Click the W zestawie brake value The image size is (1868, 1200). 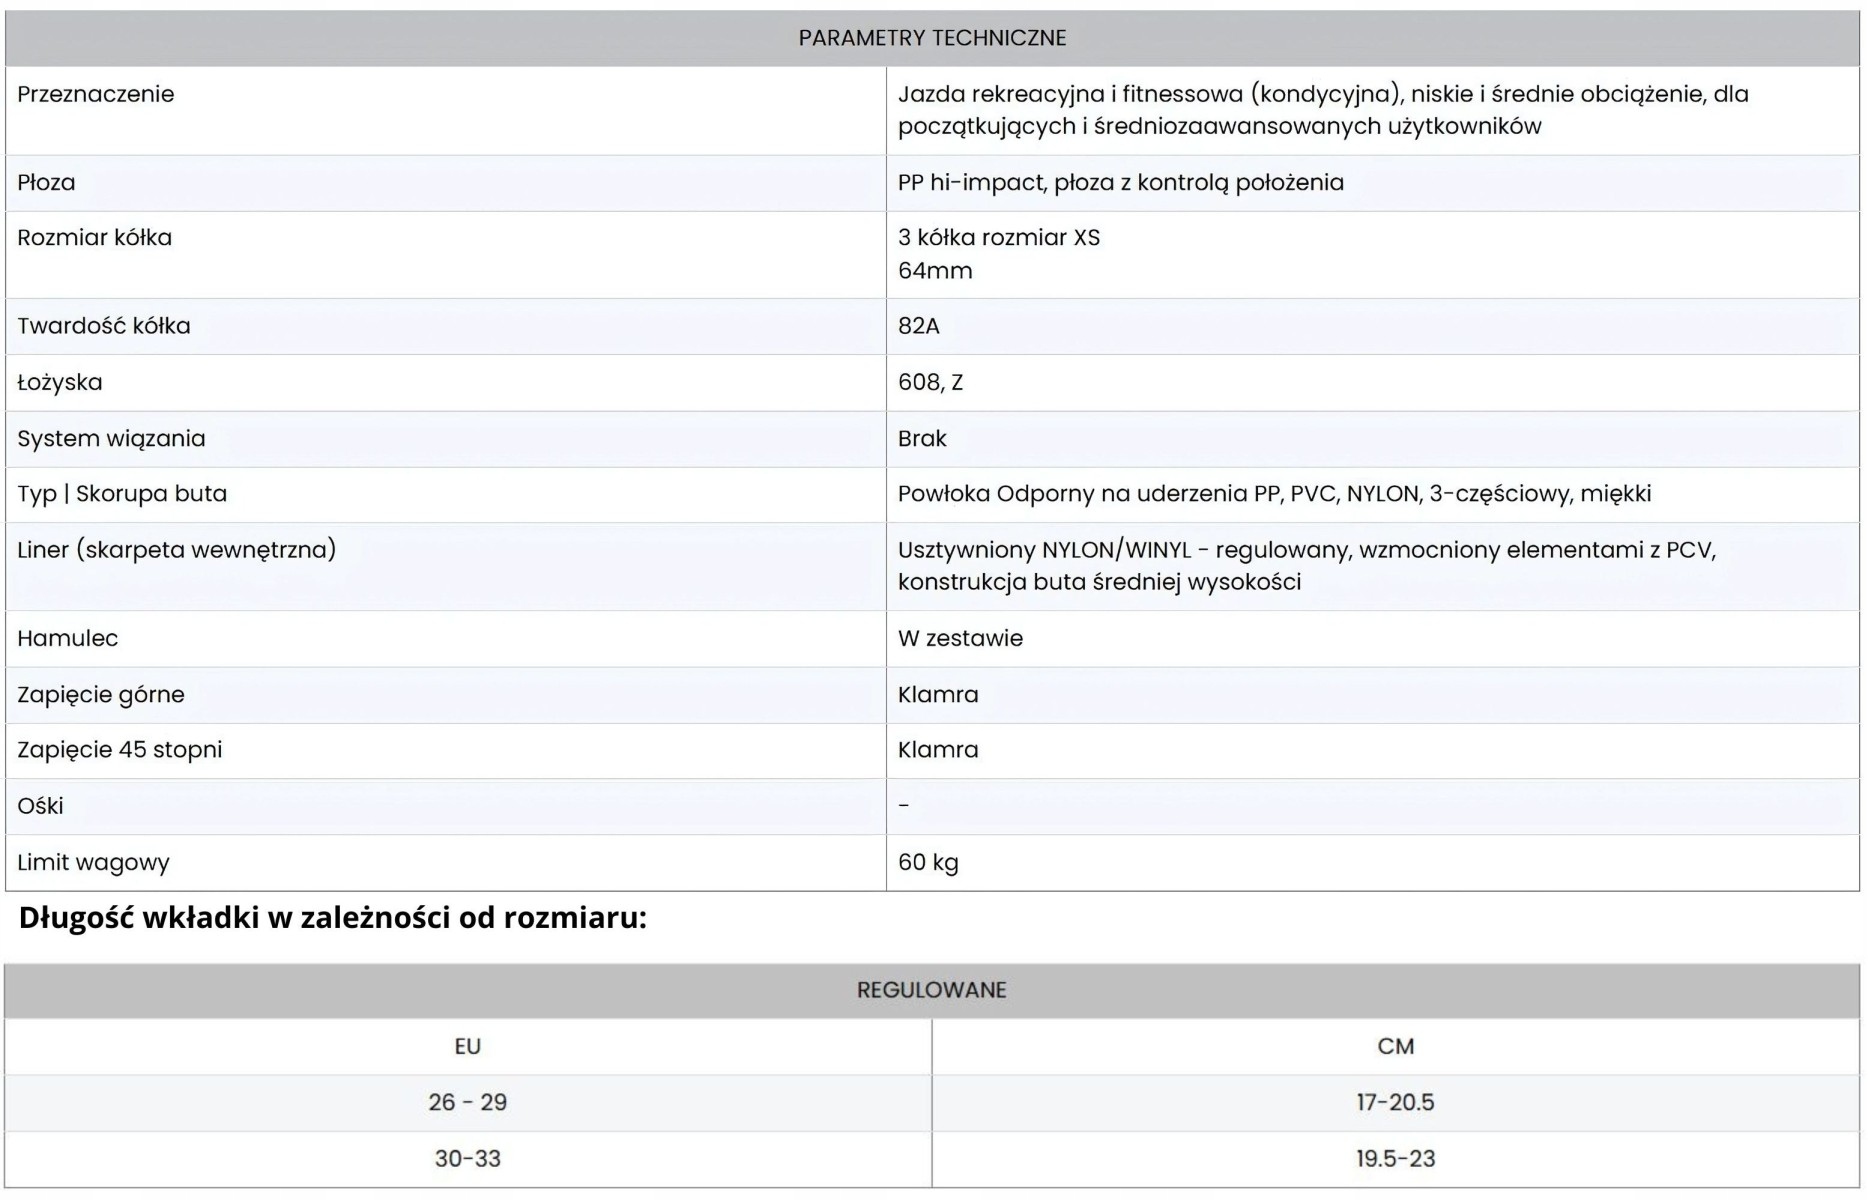pyautogui.click(x=960, y=638)
